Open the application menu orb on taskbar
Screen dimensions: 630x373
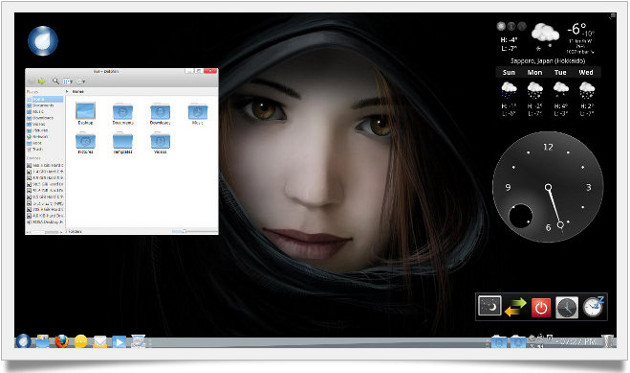tap(23, 341)
